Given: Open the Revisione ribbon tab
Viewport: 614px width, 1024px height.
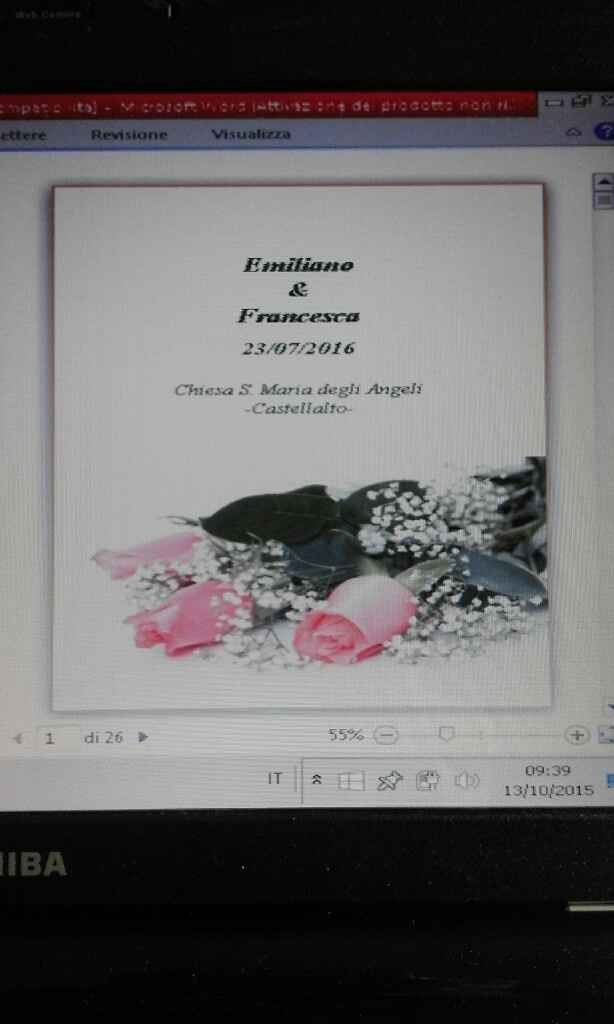Looking at the screenshot, I should tap(129, 135).
